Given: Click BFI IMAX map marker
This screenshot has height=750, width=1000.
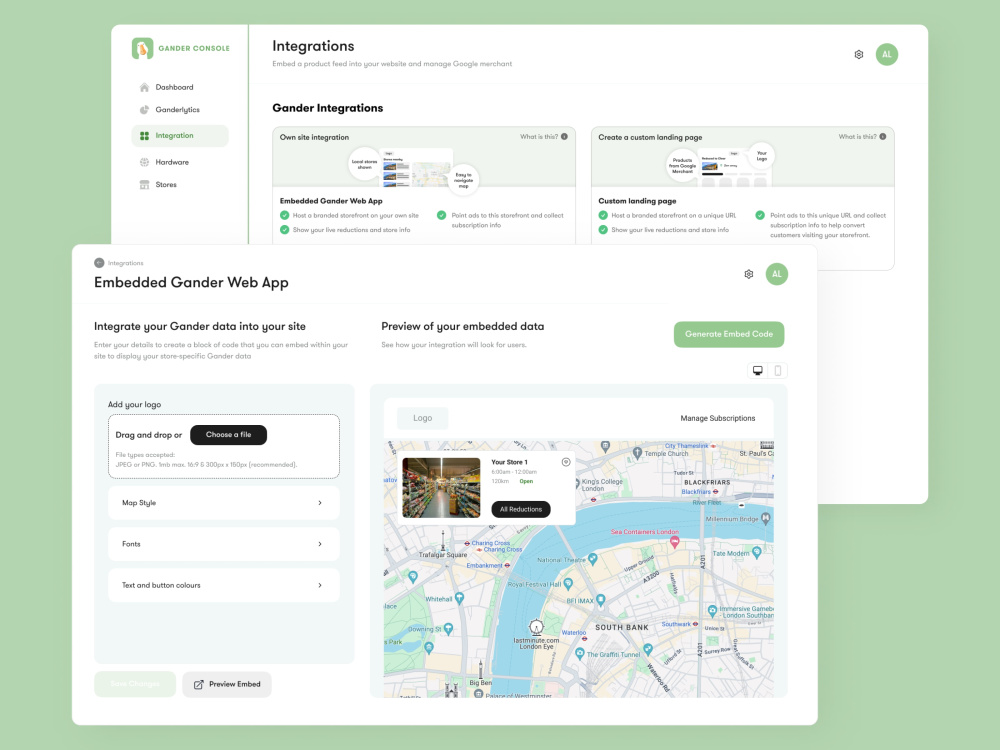Looking at the screenshot, I should (601, 600).
